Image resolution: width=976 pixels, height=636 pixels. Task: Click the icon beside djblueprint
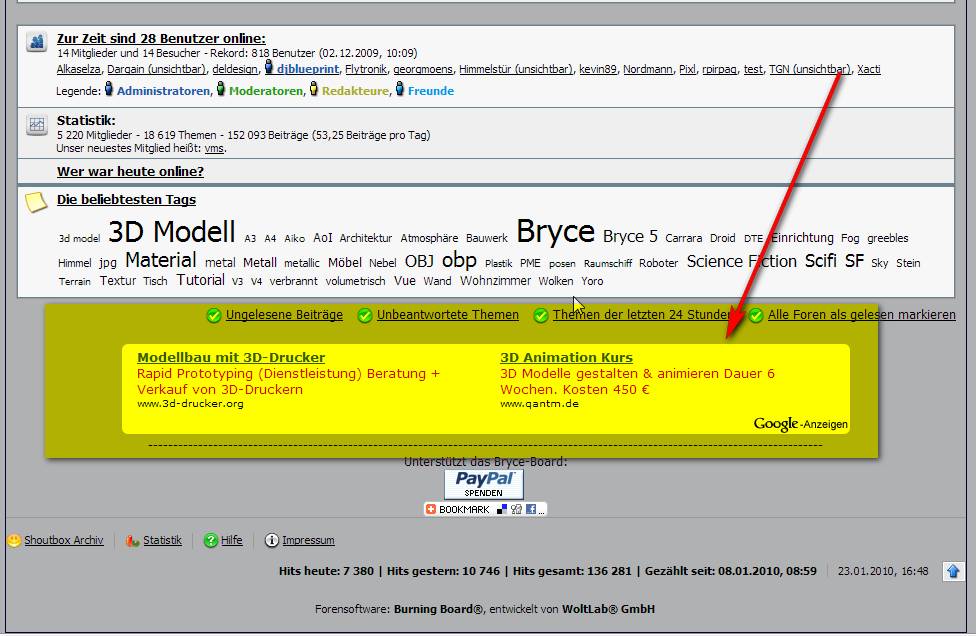[x=269, y=67]
